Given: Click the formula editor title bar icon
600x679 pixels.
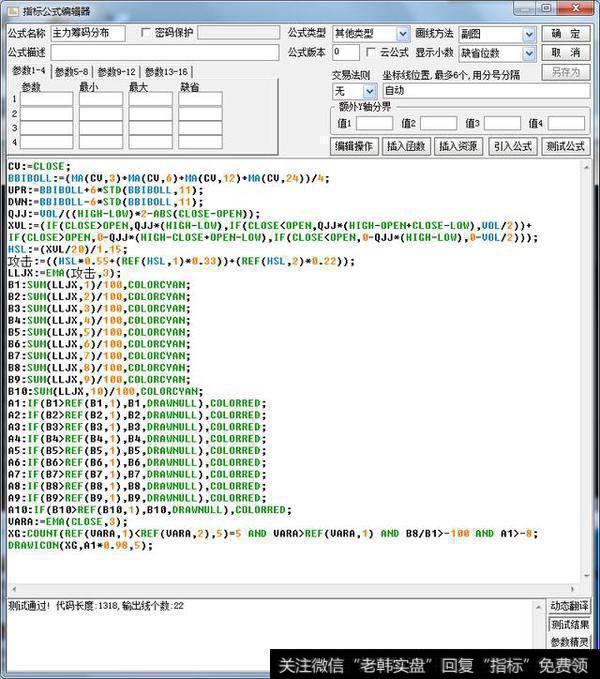Looking at the screenshot, I should click(x=13, y=10).
